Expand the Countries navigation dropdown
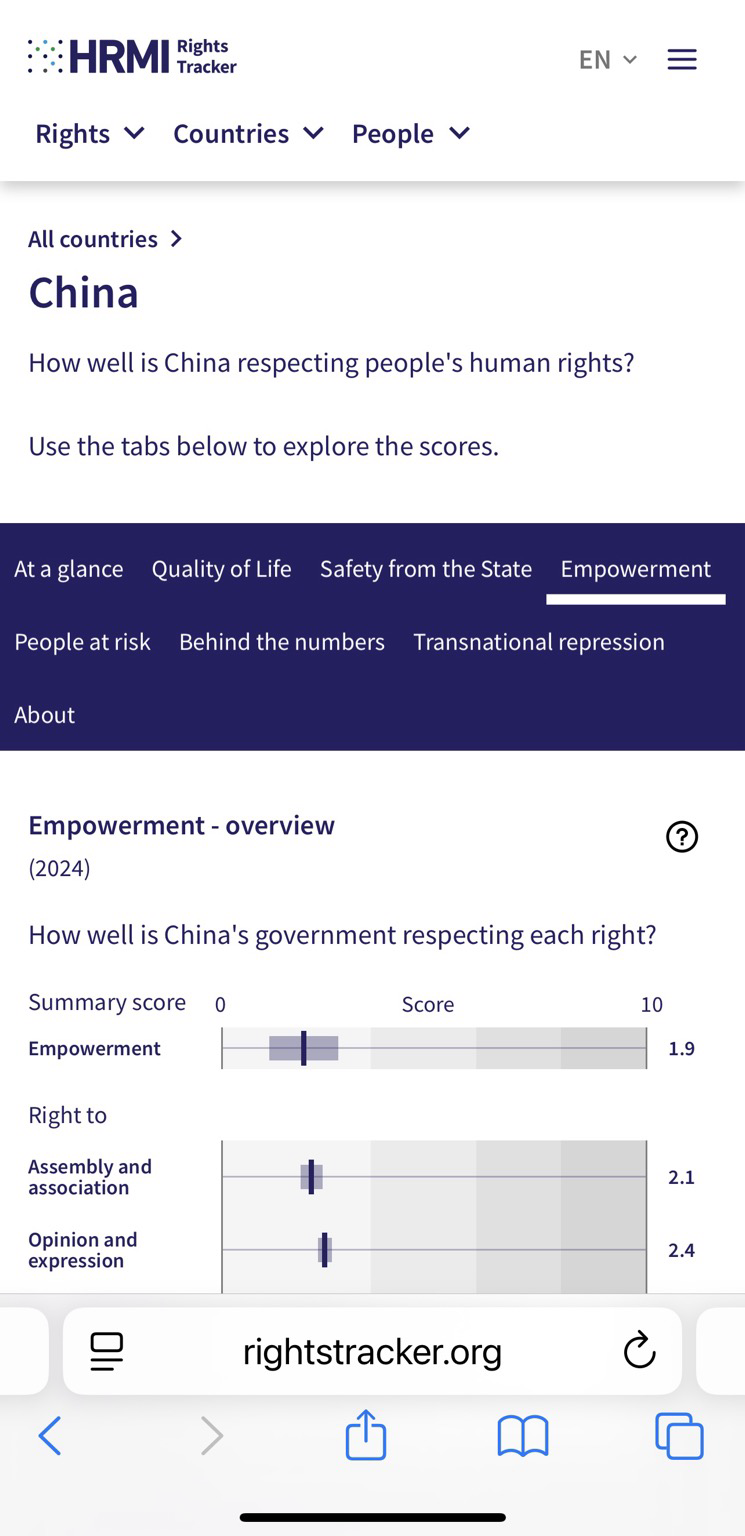The height and width of the screenshot is (1536, 745). (248, 133)
